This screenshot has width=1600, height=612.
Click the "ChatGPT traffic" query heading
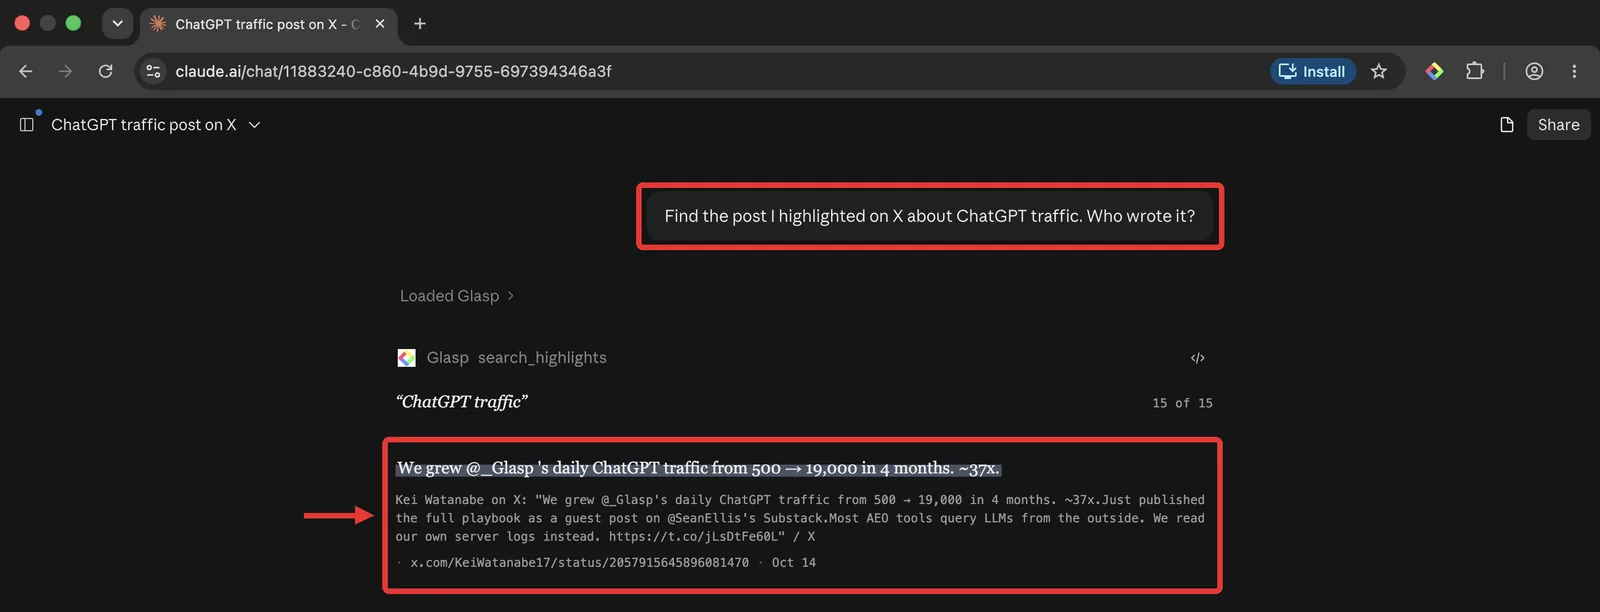[462, 402]
